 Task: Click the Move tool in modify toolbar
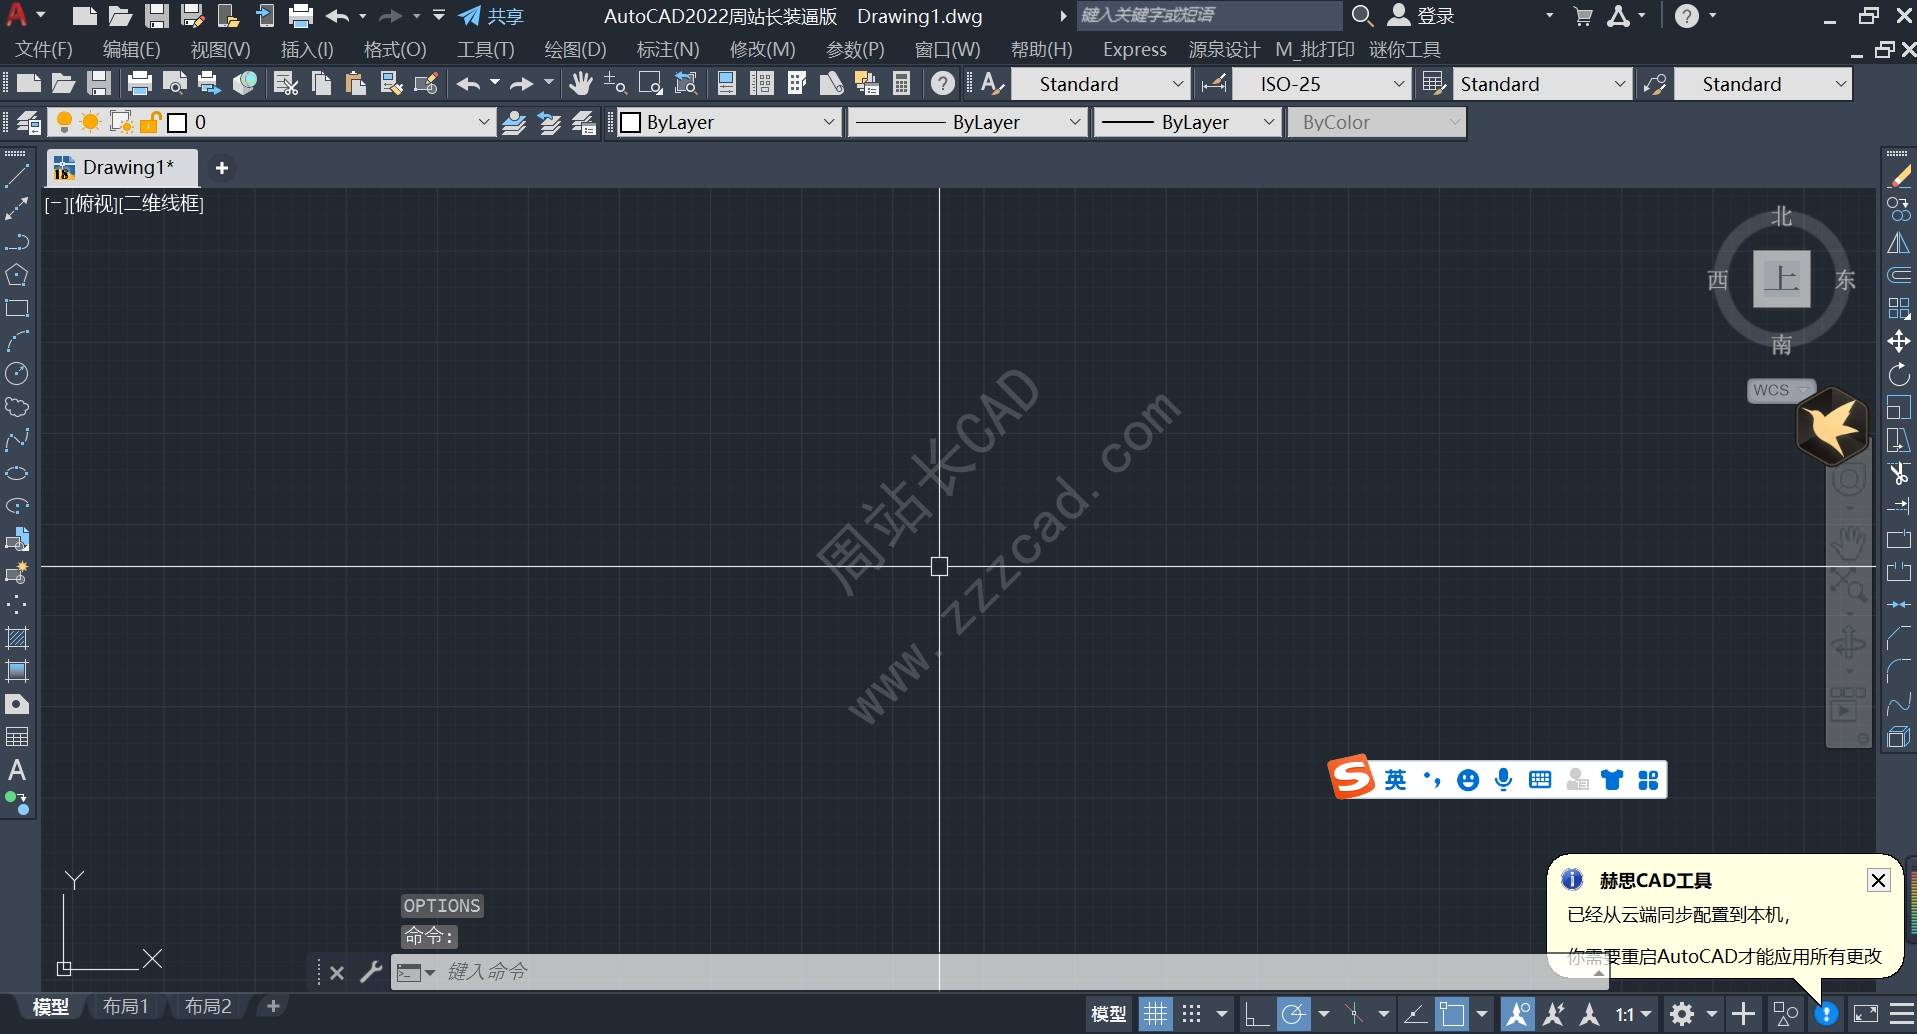tap(1898, 342)
